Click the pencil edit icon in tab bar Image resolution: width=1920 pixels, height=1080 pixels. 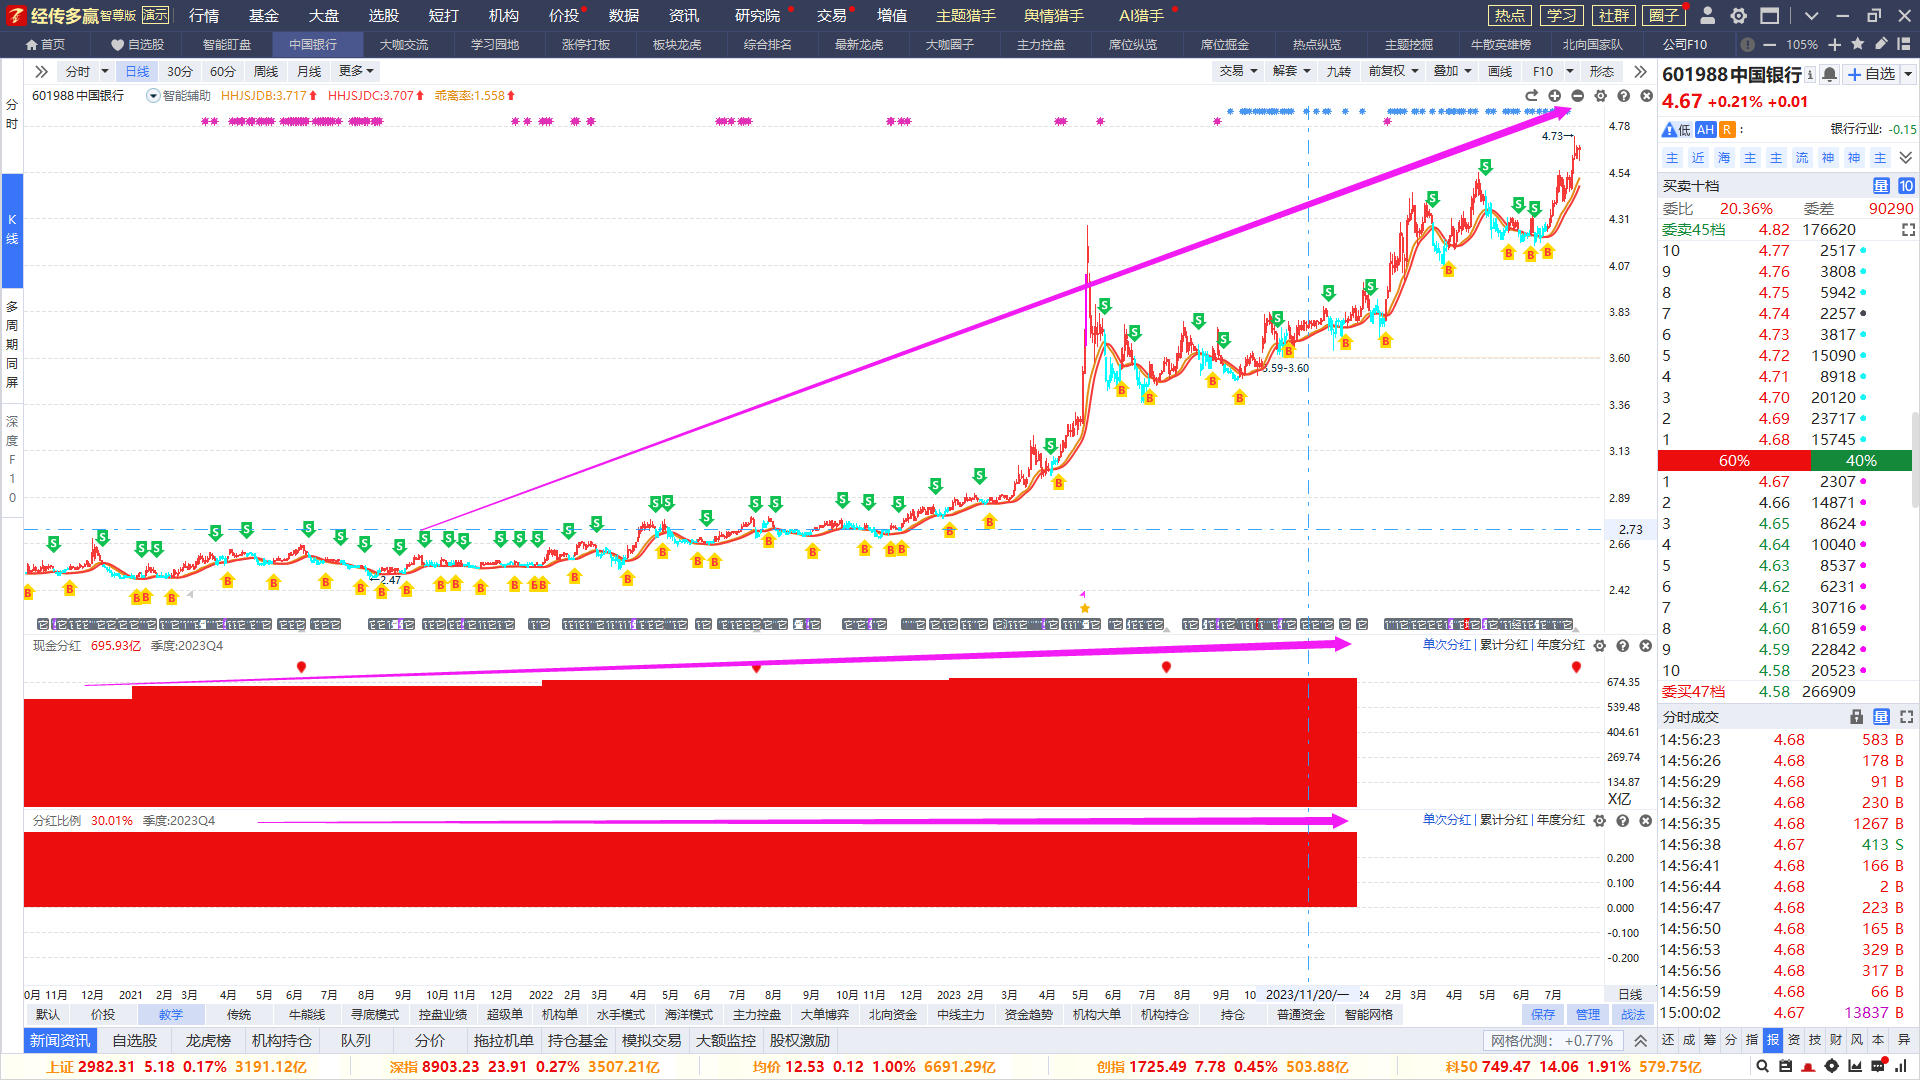[1881, 44]
